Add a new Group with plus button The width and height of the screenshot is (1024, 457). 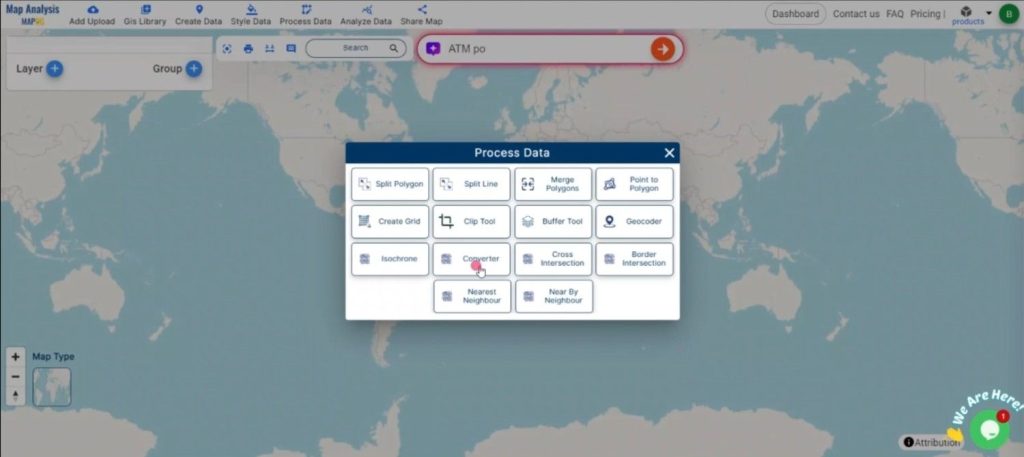[x=194, y=69]
